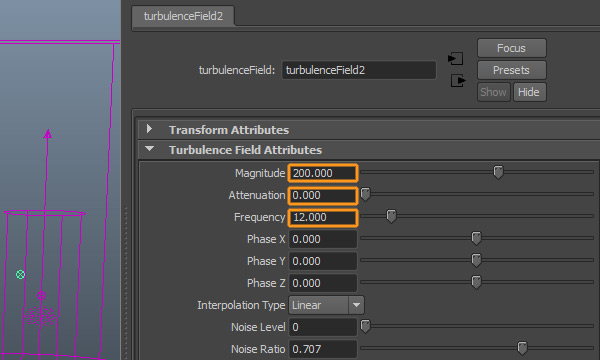Click the Attenuation value field
The image size is (600, 360).
point(323,195)
